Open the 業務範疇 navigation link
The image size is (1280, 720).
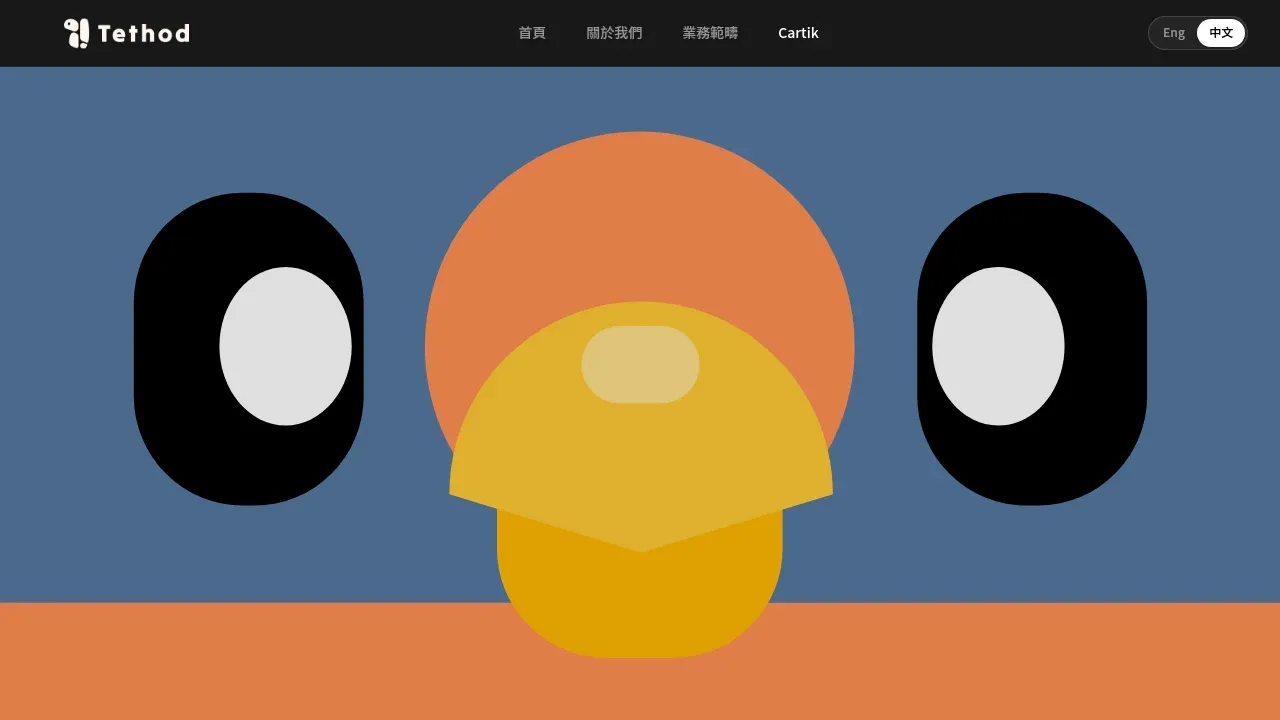pyautogui.click(x=710, y=33)
